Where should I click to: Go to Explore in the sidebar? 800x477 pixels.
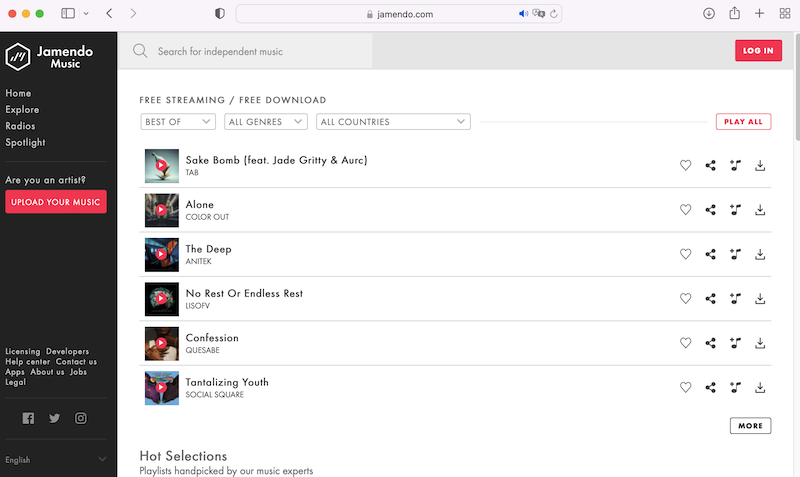click(x=22, y=110)
